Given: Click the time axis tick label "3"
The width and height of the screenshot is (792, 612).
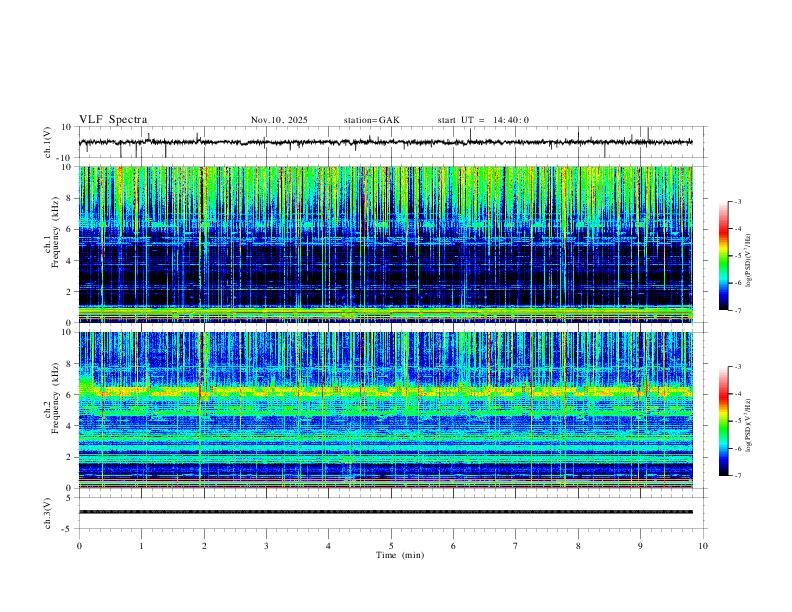Looking at the screenshot, I should coord(266,546).
